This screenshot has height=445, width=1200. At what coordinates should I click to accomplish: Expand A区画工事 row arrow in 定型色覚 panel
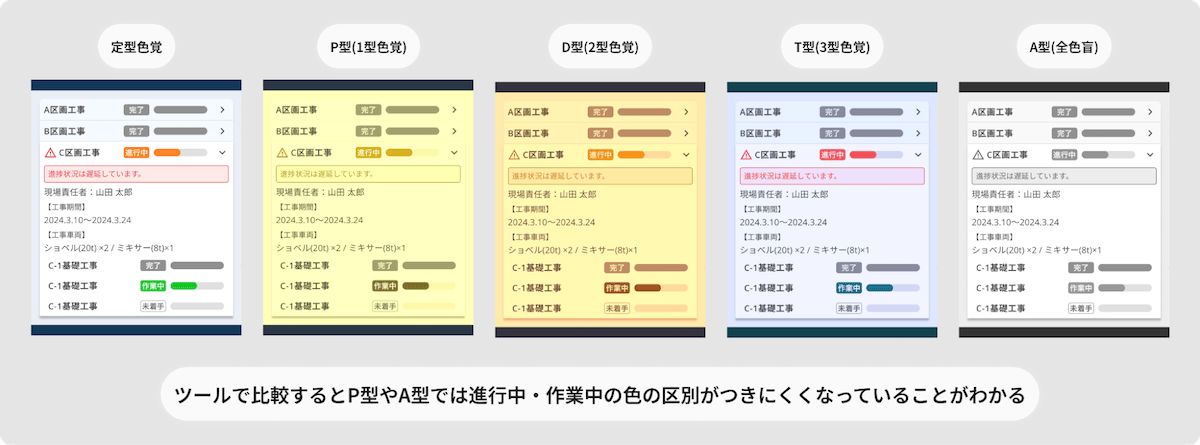point(221,111)
